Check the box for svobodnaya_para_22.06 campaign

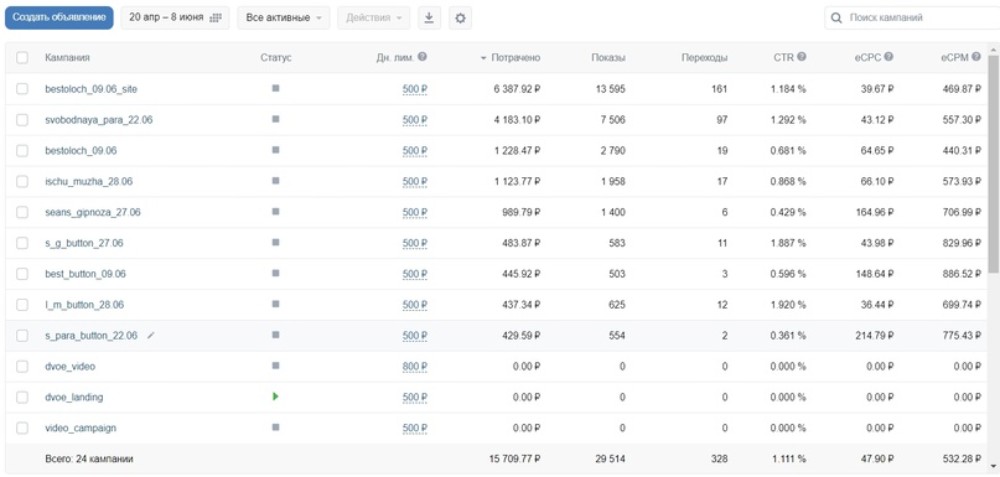click(22, 120)
